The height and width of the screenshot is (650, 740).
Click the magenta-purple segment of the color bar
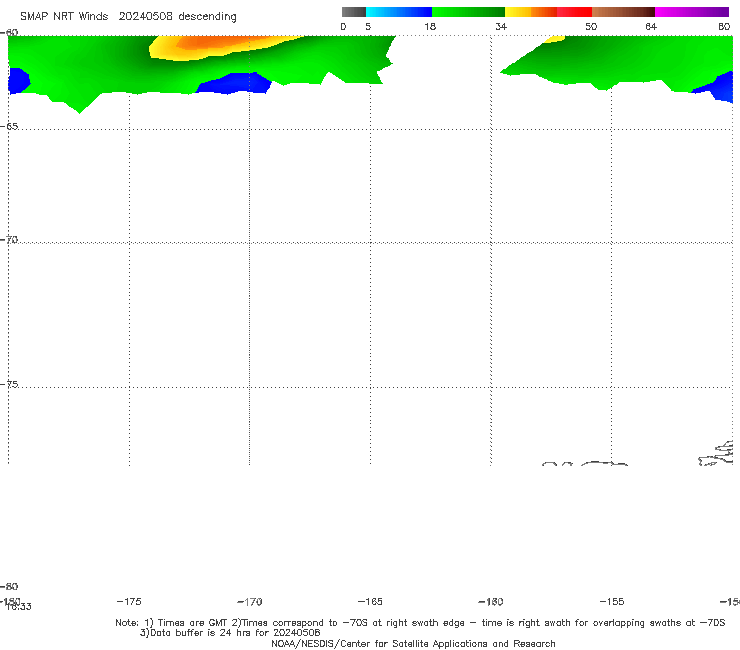coord(692,12)
